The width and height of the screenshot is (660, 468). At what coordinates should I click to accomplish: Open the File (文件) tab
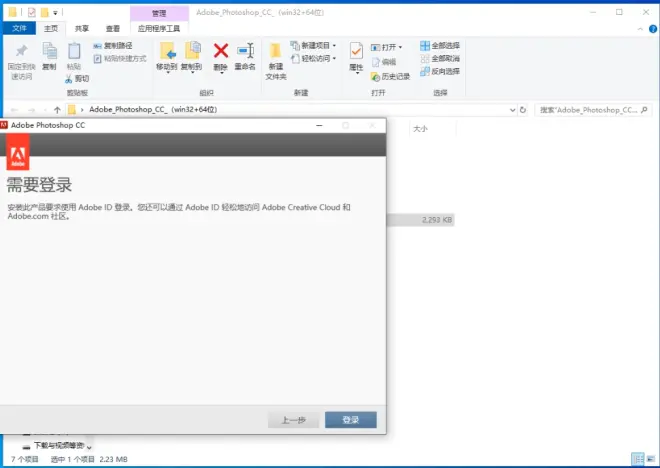tap(19, 28)
